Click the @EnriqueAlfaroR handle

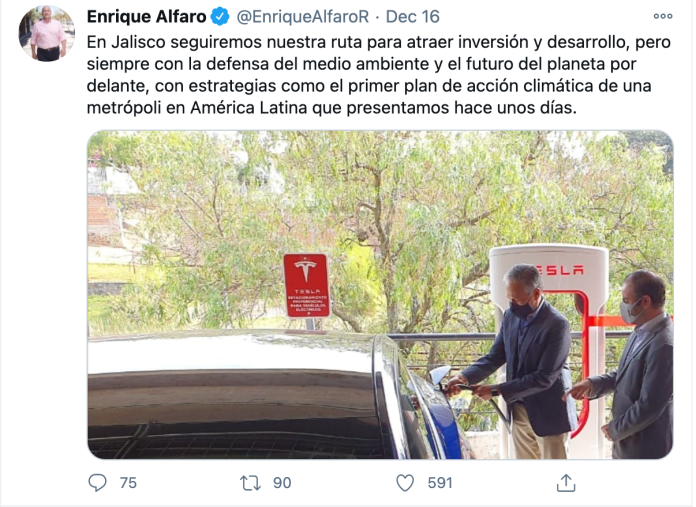coord(303,17)
